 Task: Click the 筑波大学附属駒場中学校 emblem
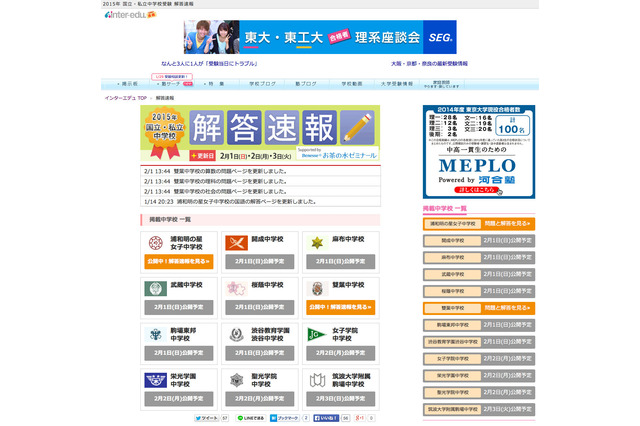pyautogui.click(x=317, y=380)
